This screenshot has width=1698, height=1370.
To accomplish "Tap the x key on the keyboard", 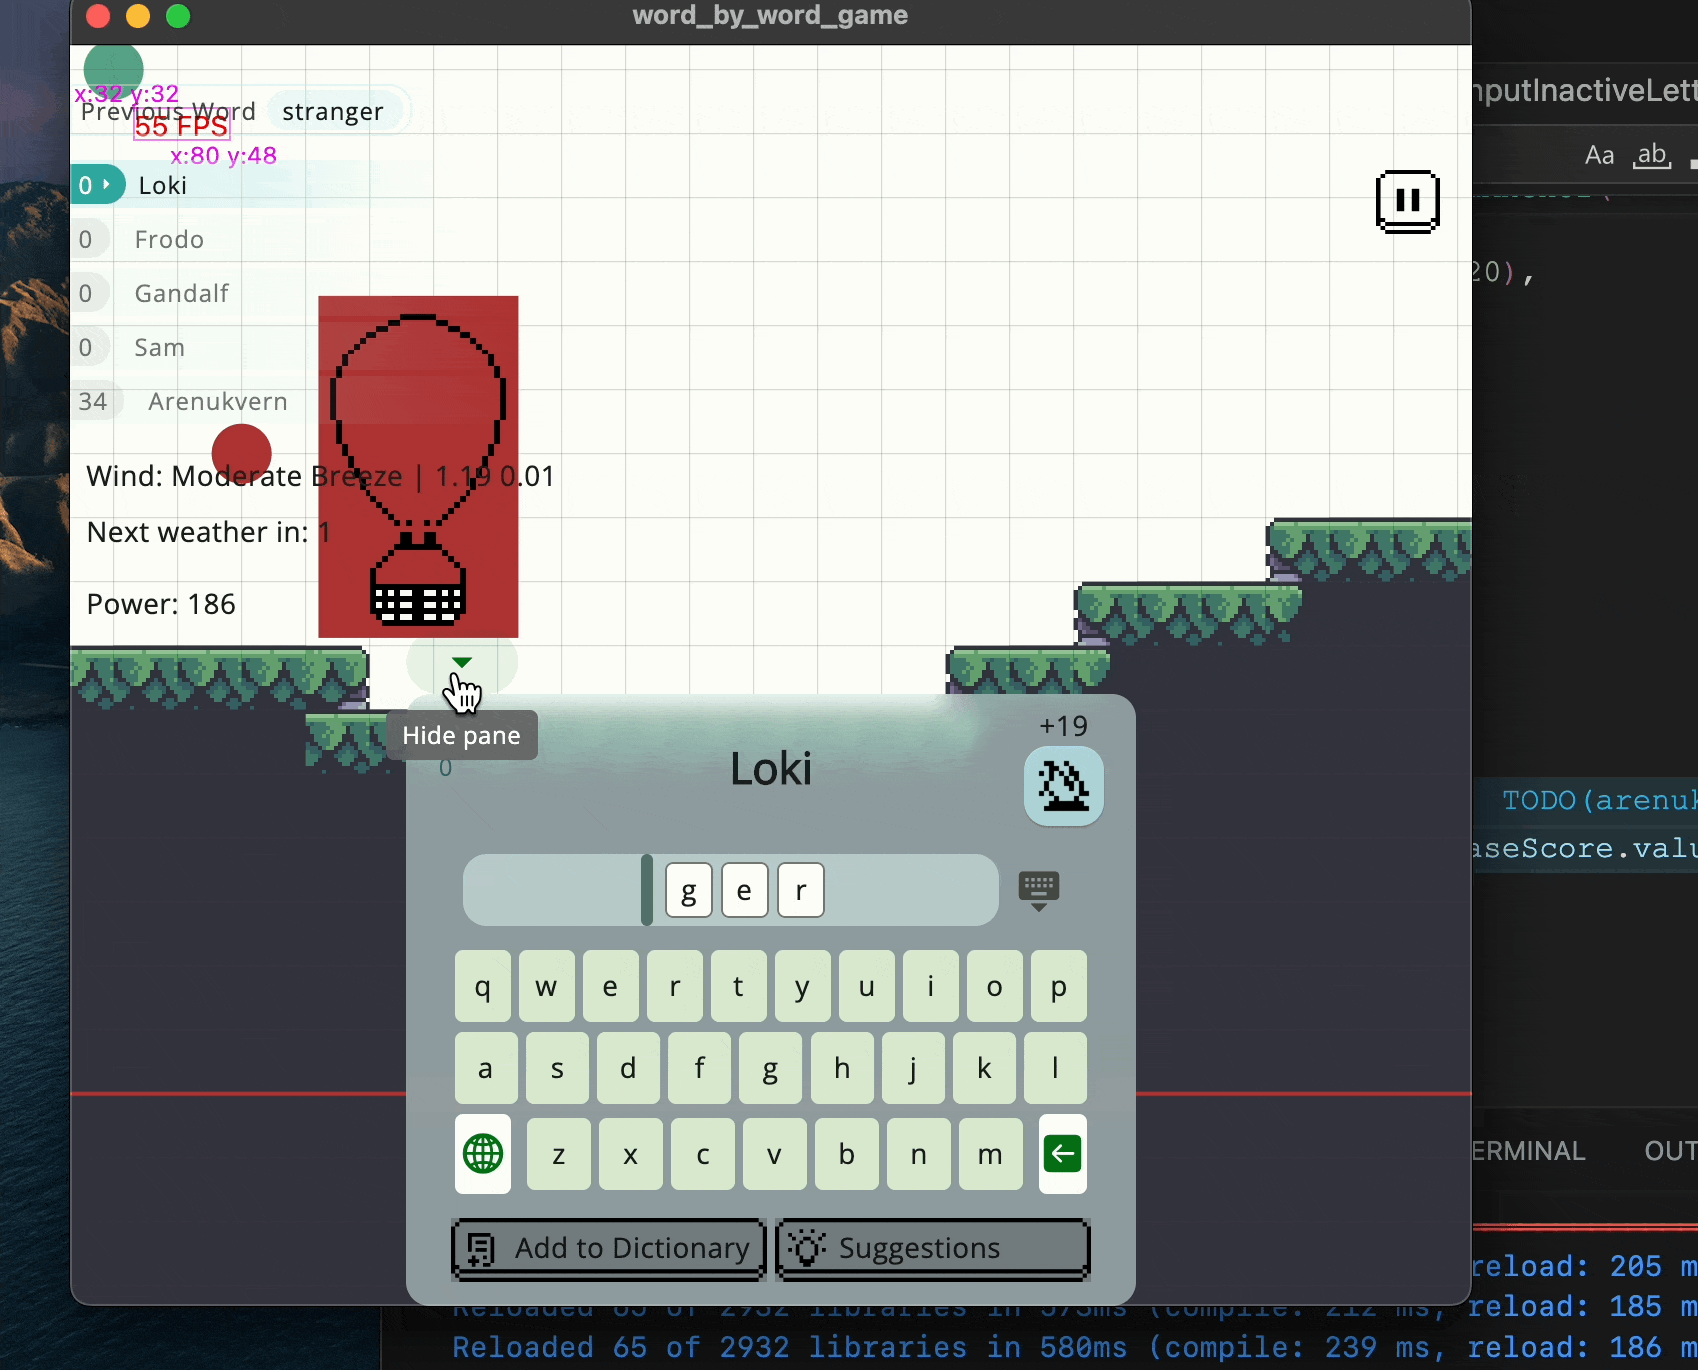I will [631, 1154].
